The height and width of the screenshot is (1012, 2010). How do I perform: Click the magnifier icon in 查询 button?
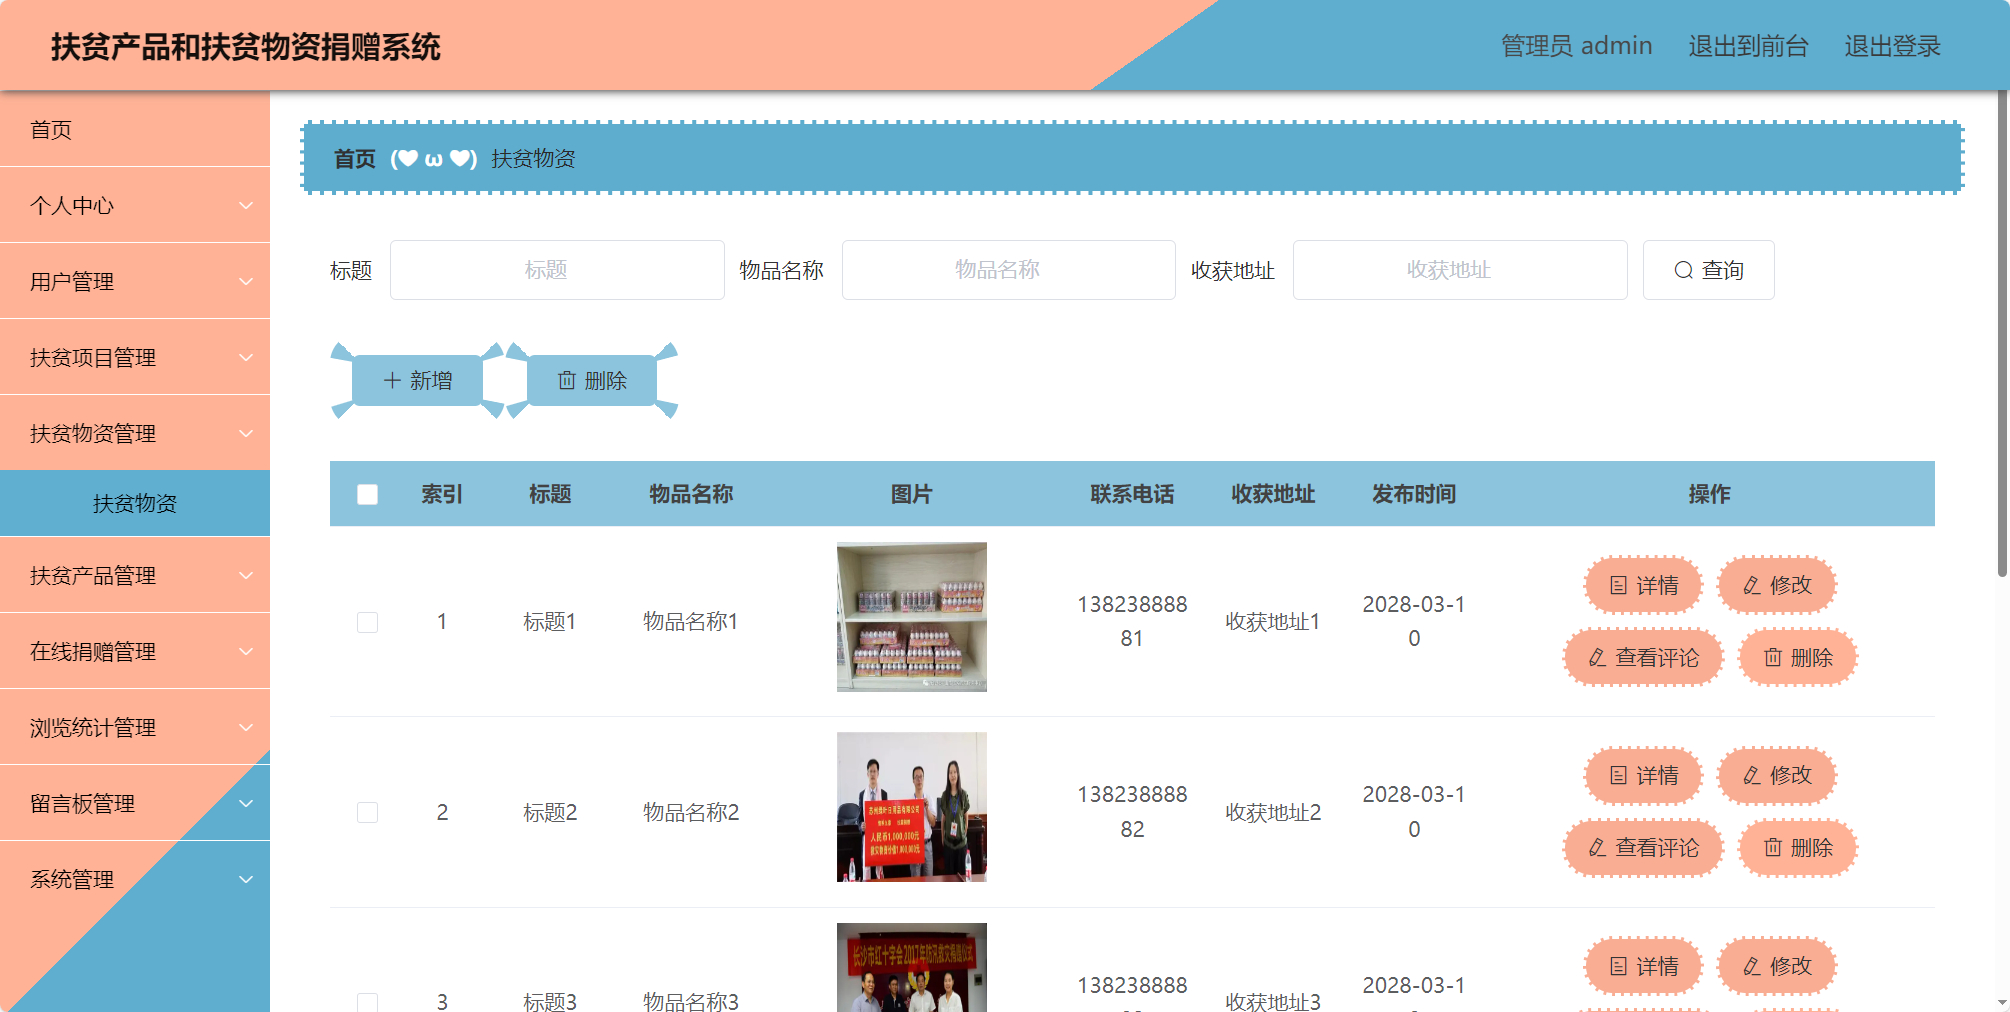click(1683, 270)
